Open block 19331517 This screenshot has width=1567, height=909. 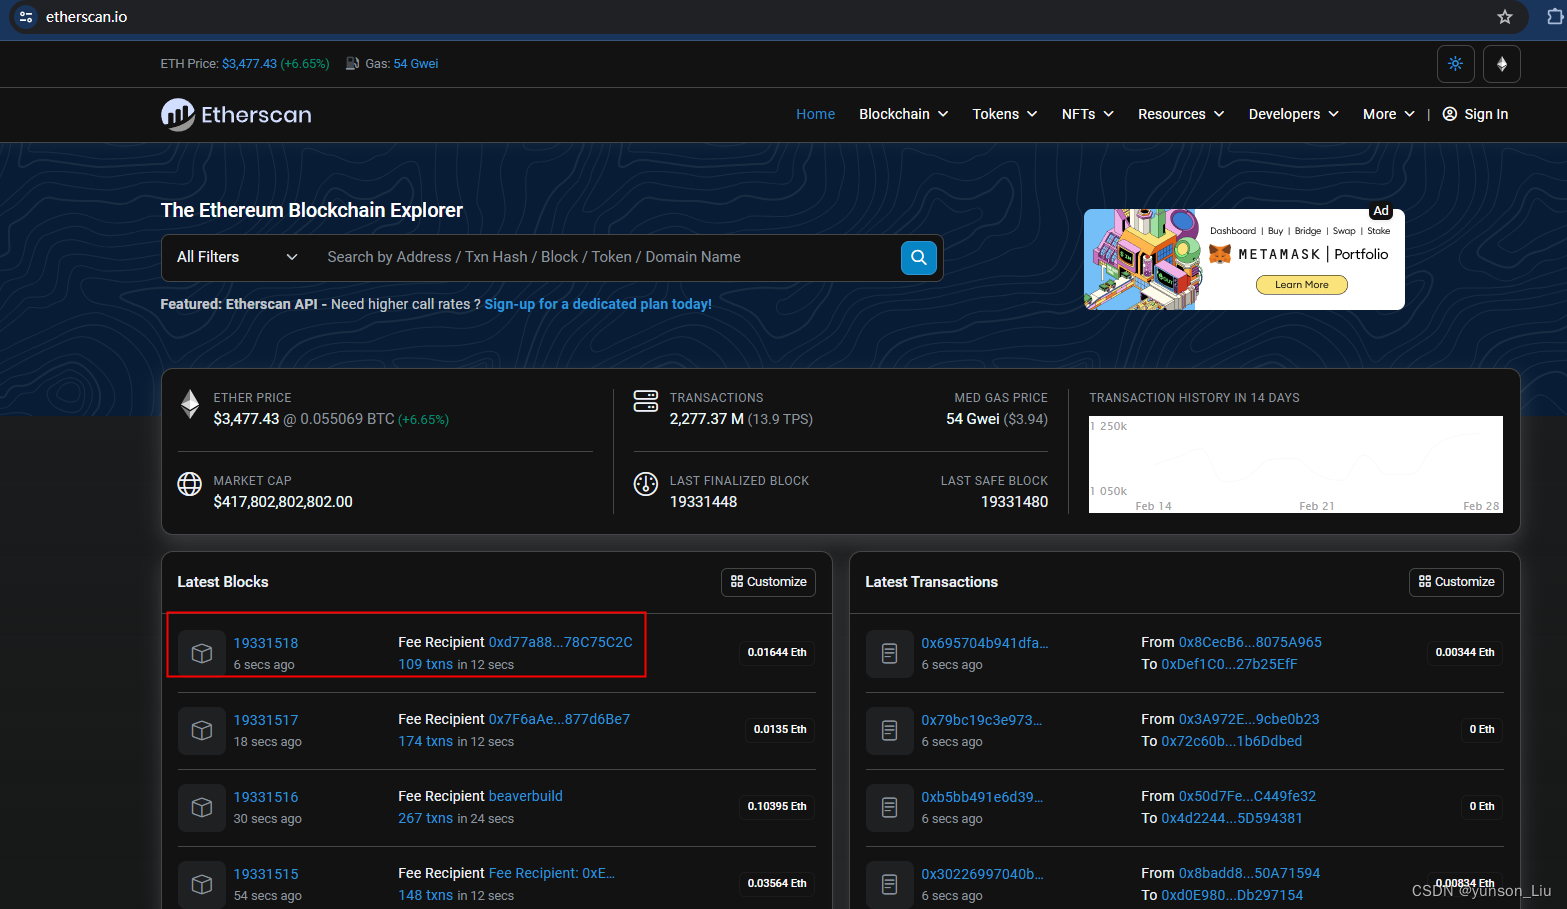tap(266, 720)
